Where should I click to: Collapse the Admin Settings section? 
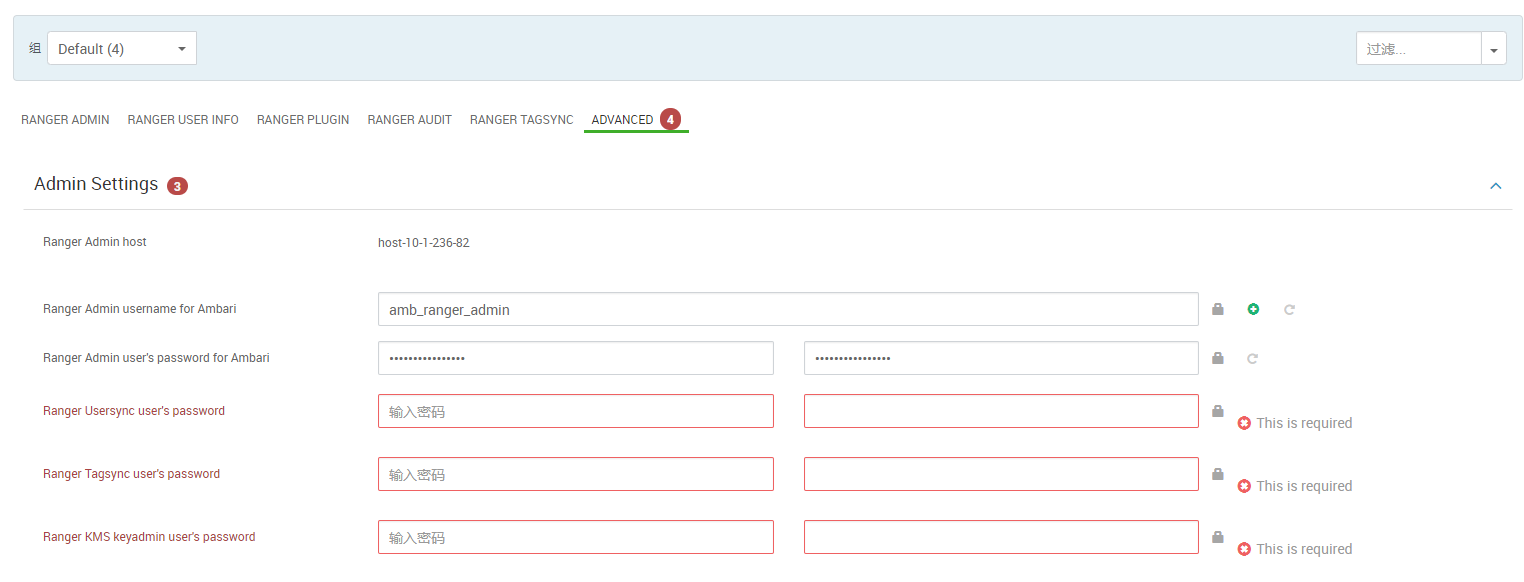click(1496, 186)
